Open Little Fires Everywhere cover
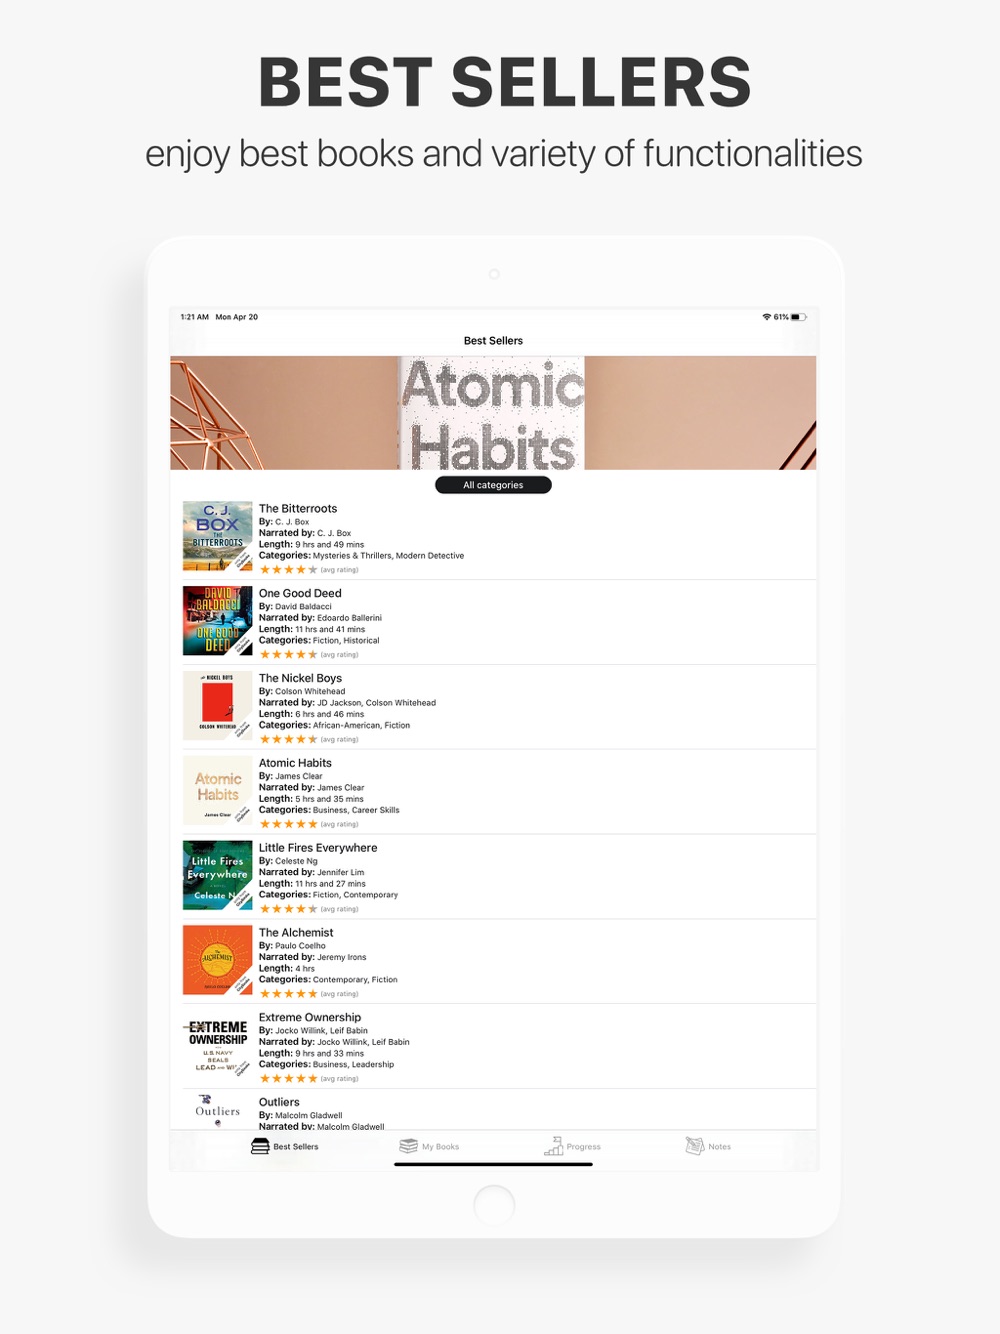 (x=218, y=876)
